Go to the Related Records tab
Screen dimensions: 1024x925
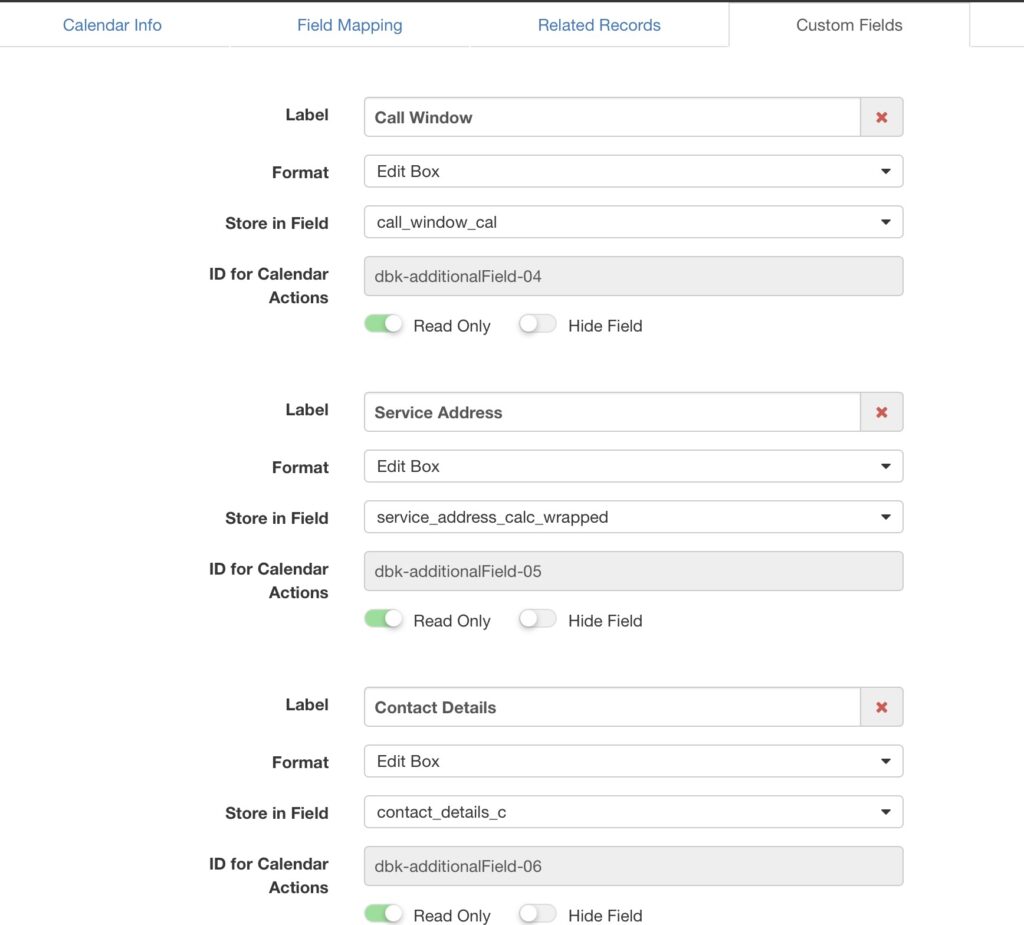click(599, 25)
